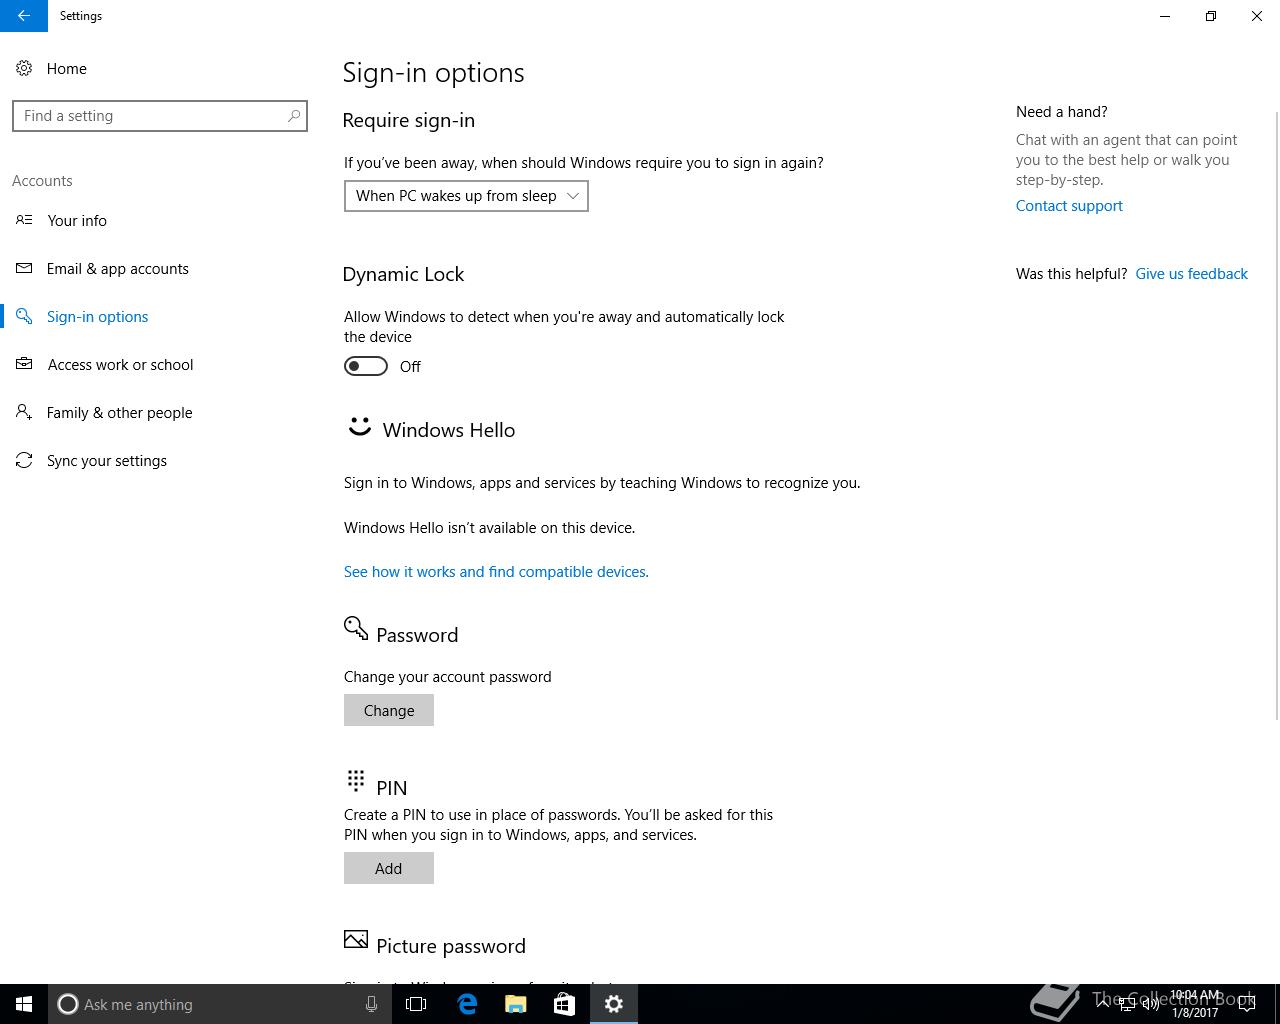Screen dimensions: 1280x1024
Task: Click the Home gear icon
Action: click(24, 68)
